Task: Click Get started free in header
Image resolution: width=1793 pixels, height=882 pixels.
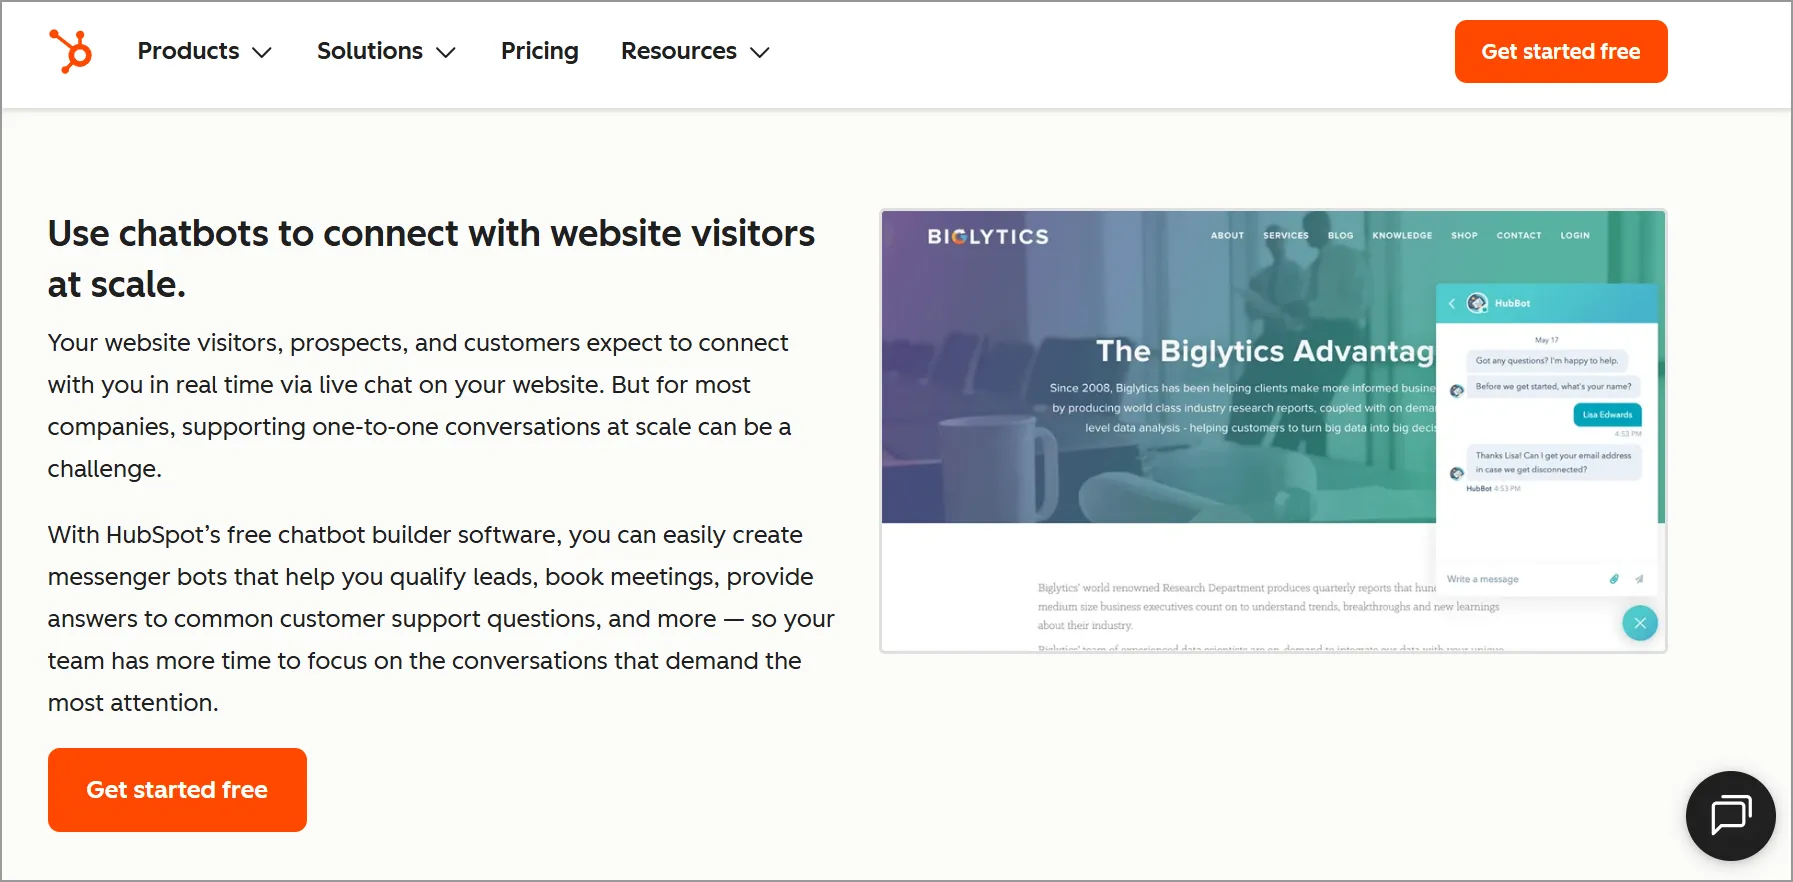Action: coord(1561,51)
